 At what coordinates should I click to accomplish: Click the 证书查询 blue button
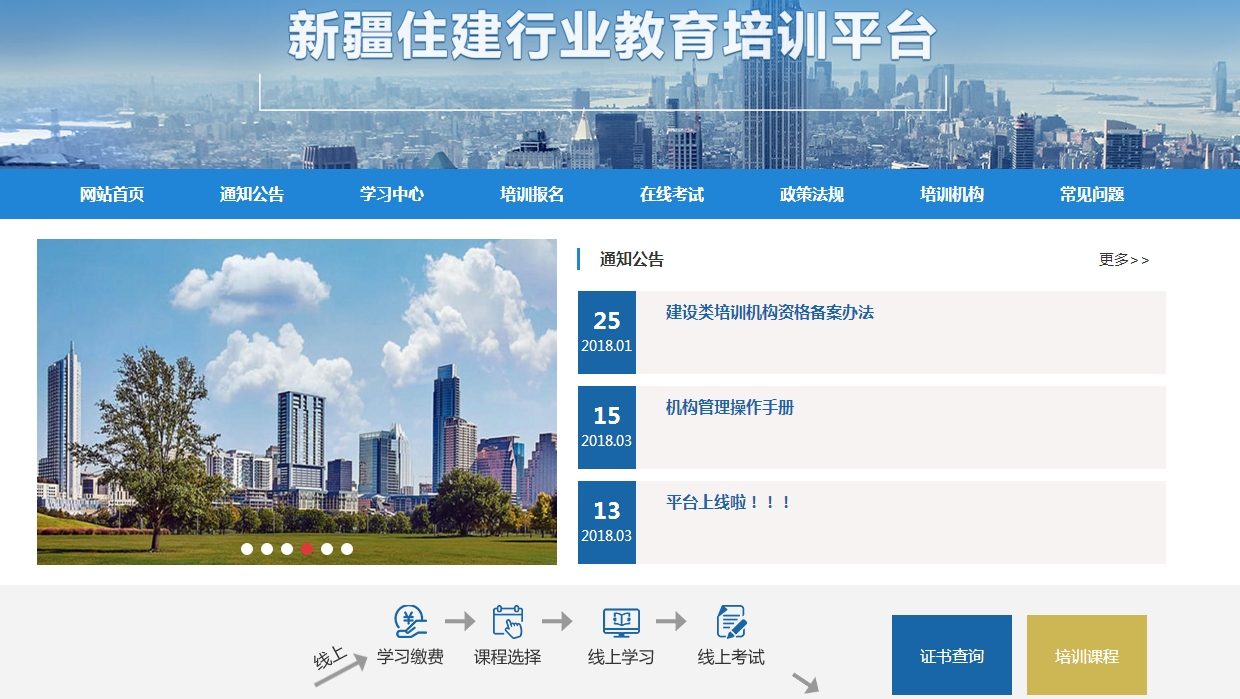(x=952, y=656)
